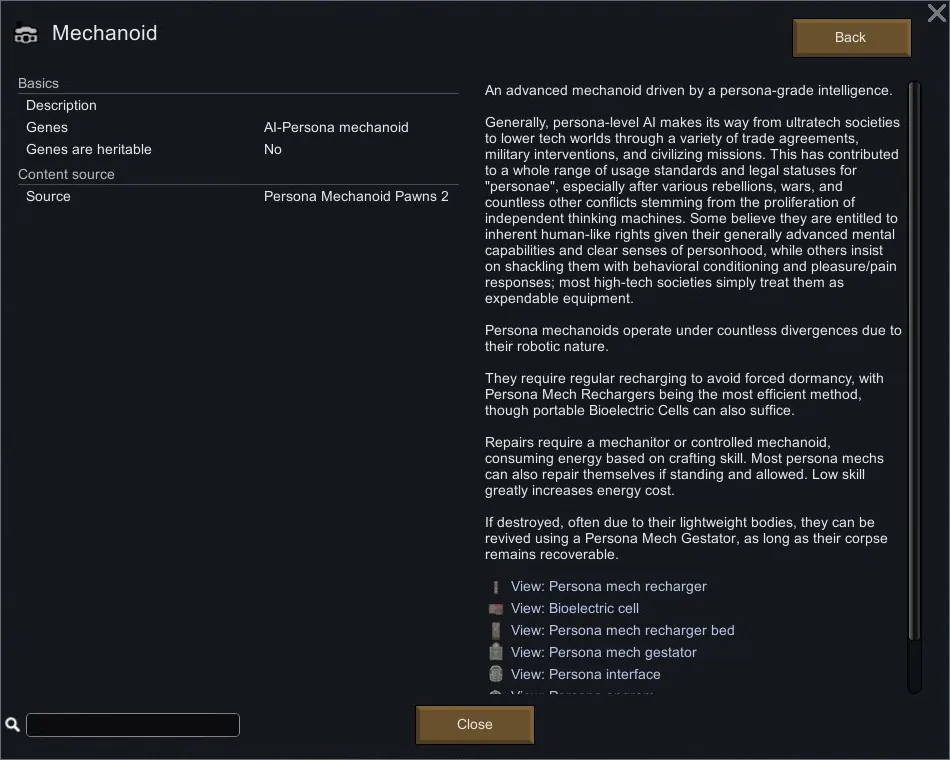Click the Persona mech recharger bed icon

495,631
